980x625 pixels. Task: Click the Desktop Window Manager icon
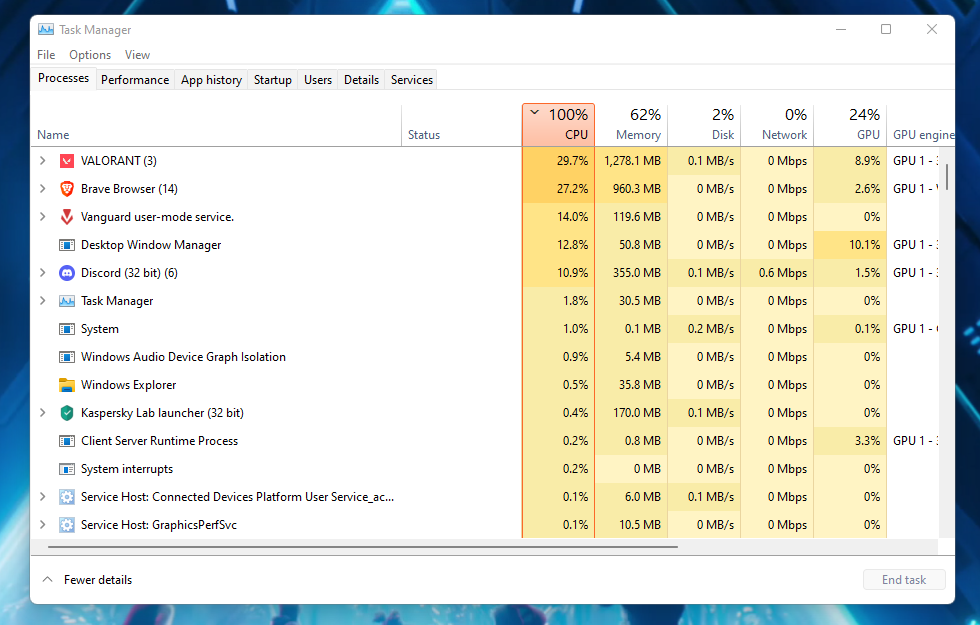coord(67,245)
